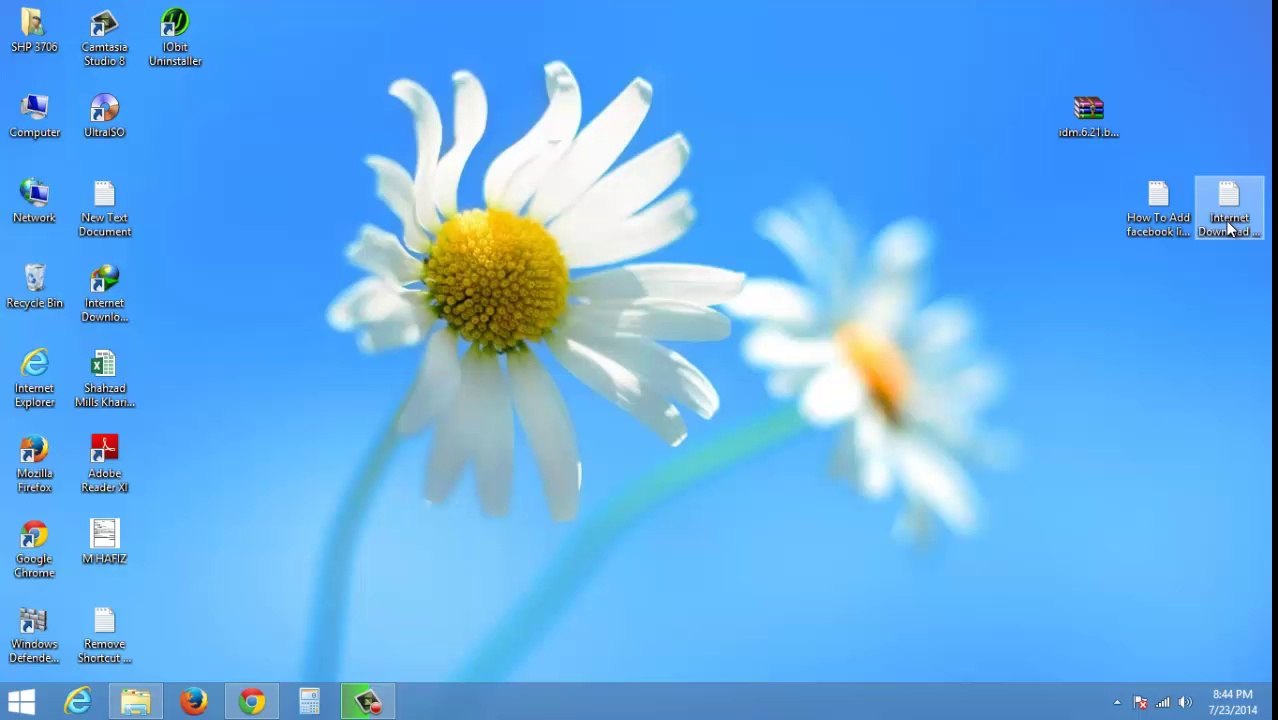
Task: Select the New Text Document file
Action: tap(104, 209)
